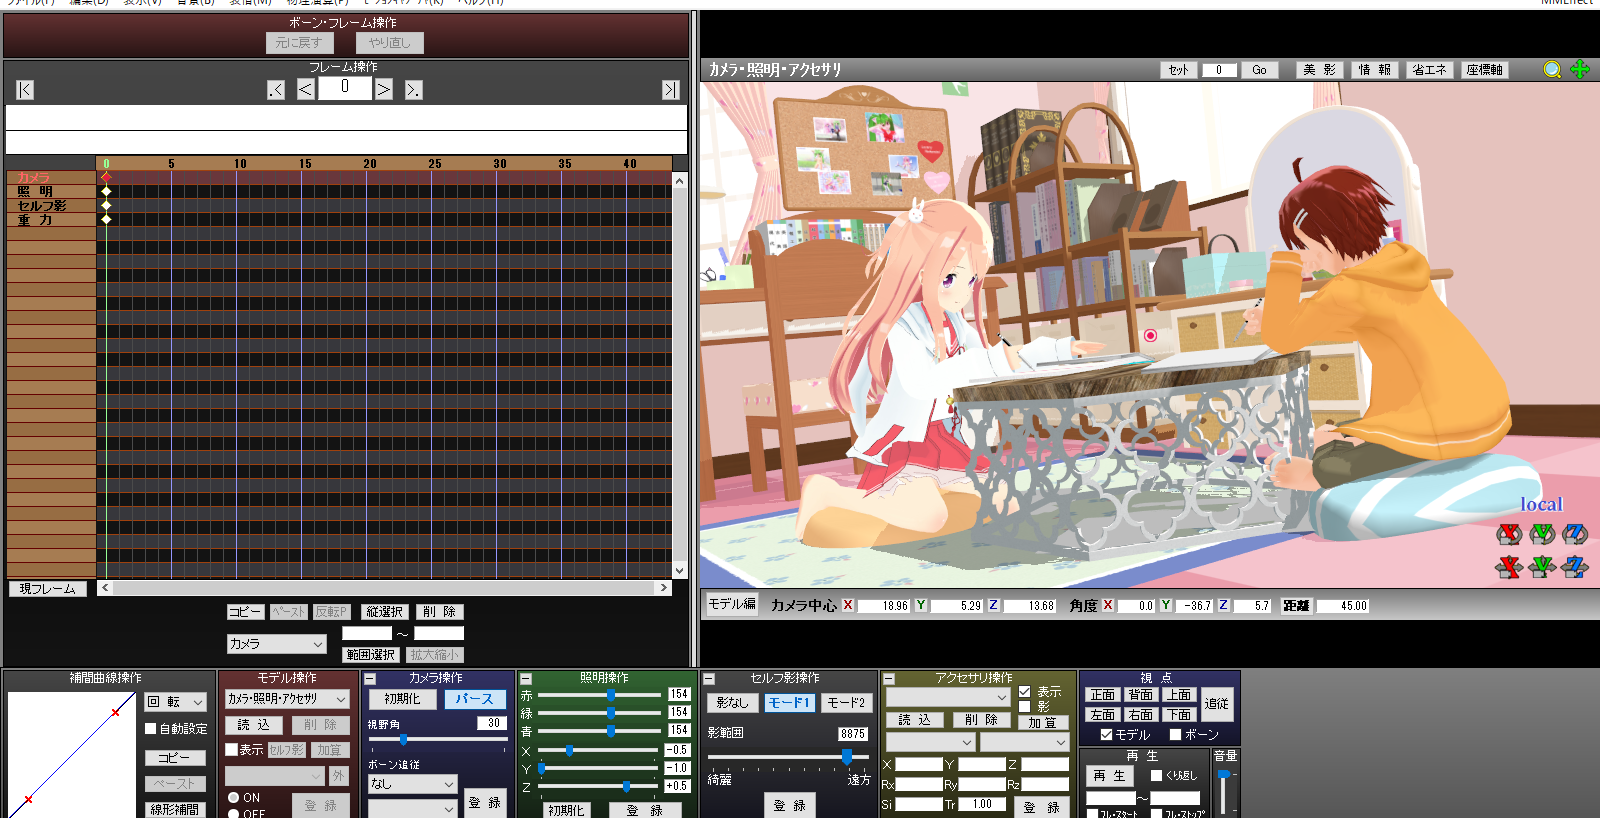
Task: Collapse the 照明操作 panel minus icon
Action: (x=526, y=679)
